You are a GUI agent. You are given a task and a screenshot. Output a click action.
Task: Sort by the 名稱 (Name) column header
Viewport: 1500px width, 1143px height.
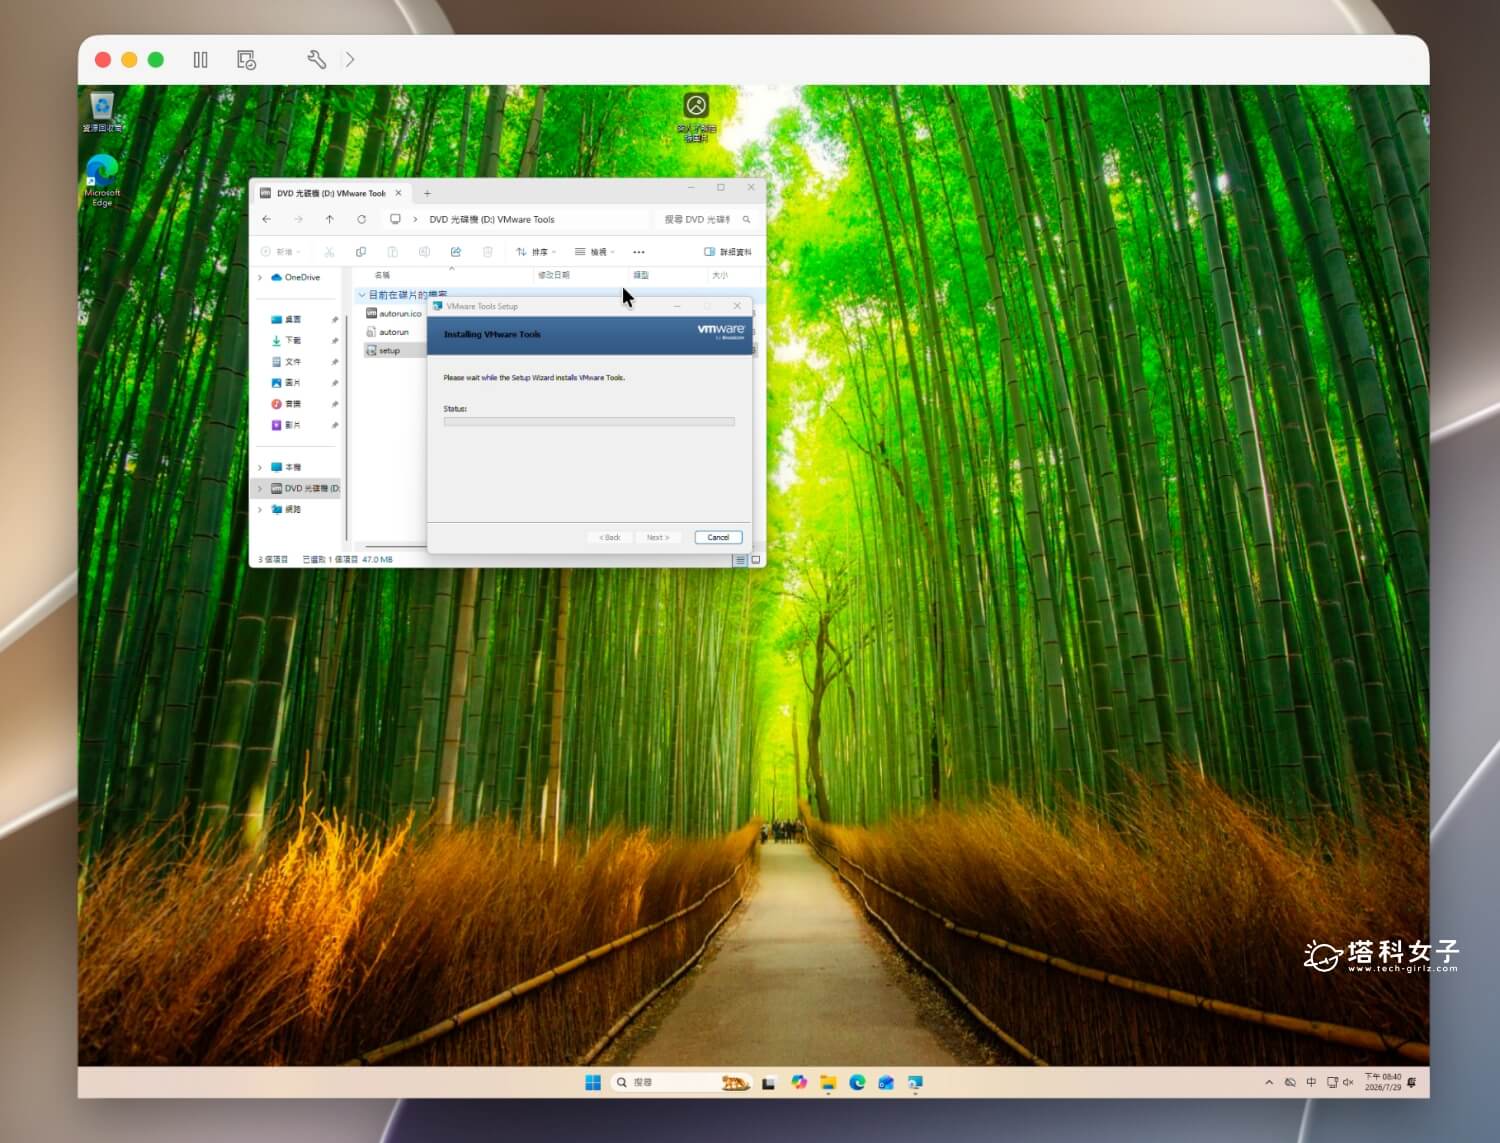[x=382, y=275]
